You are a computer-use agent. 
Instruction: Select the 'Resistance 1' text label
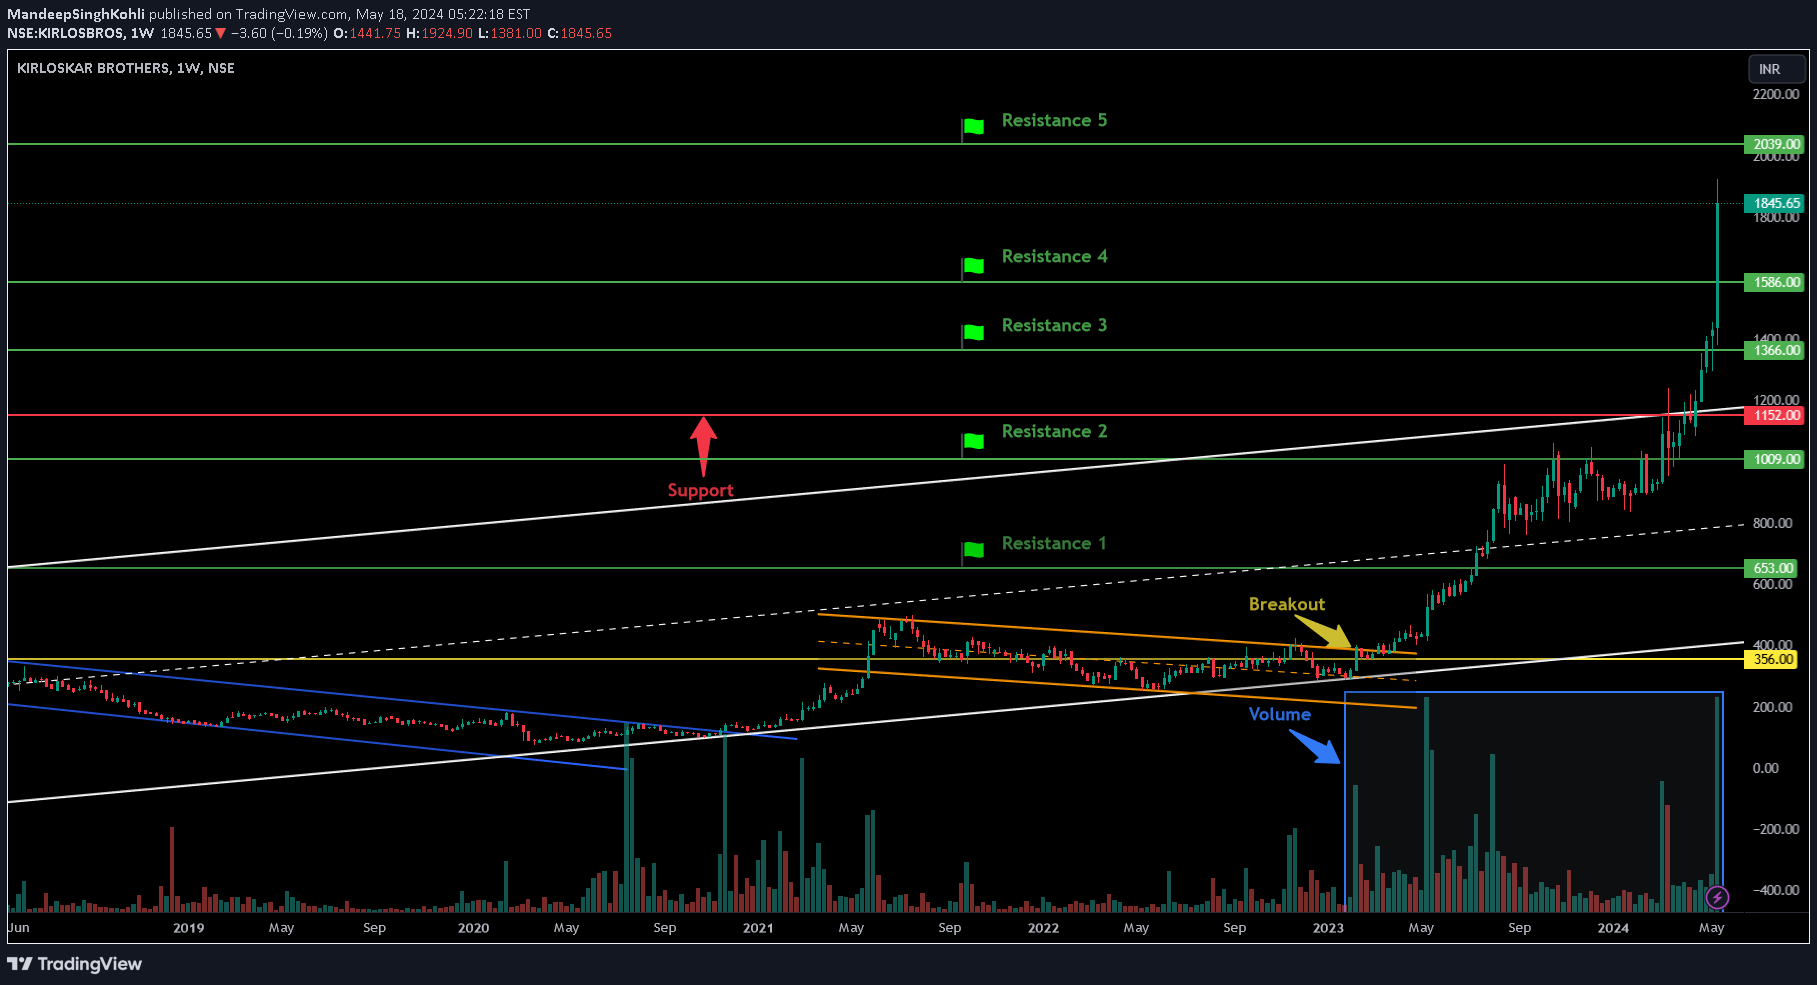(1054, 543)
